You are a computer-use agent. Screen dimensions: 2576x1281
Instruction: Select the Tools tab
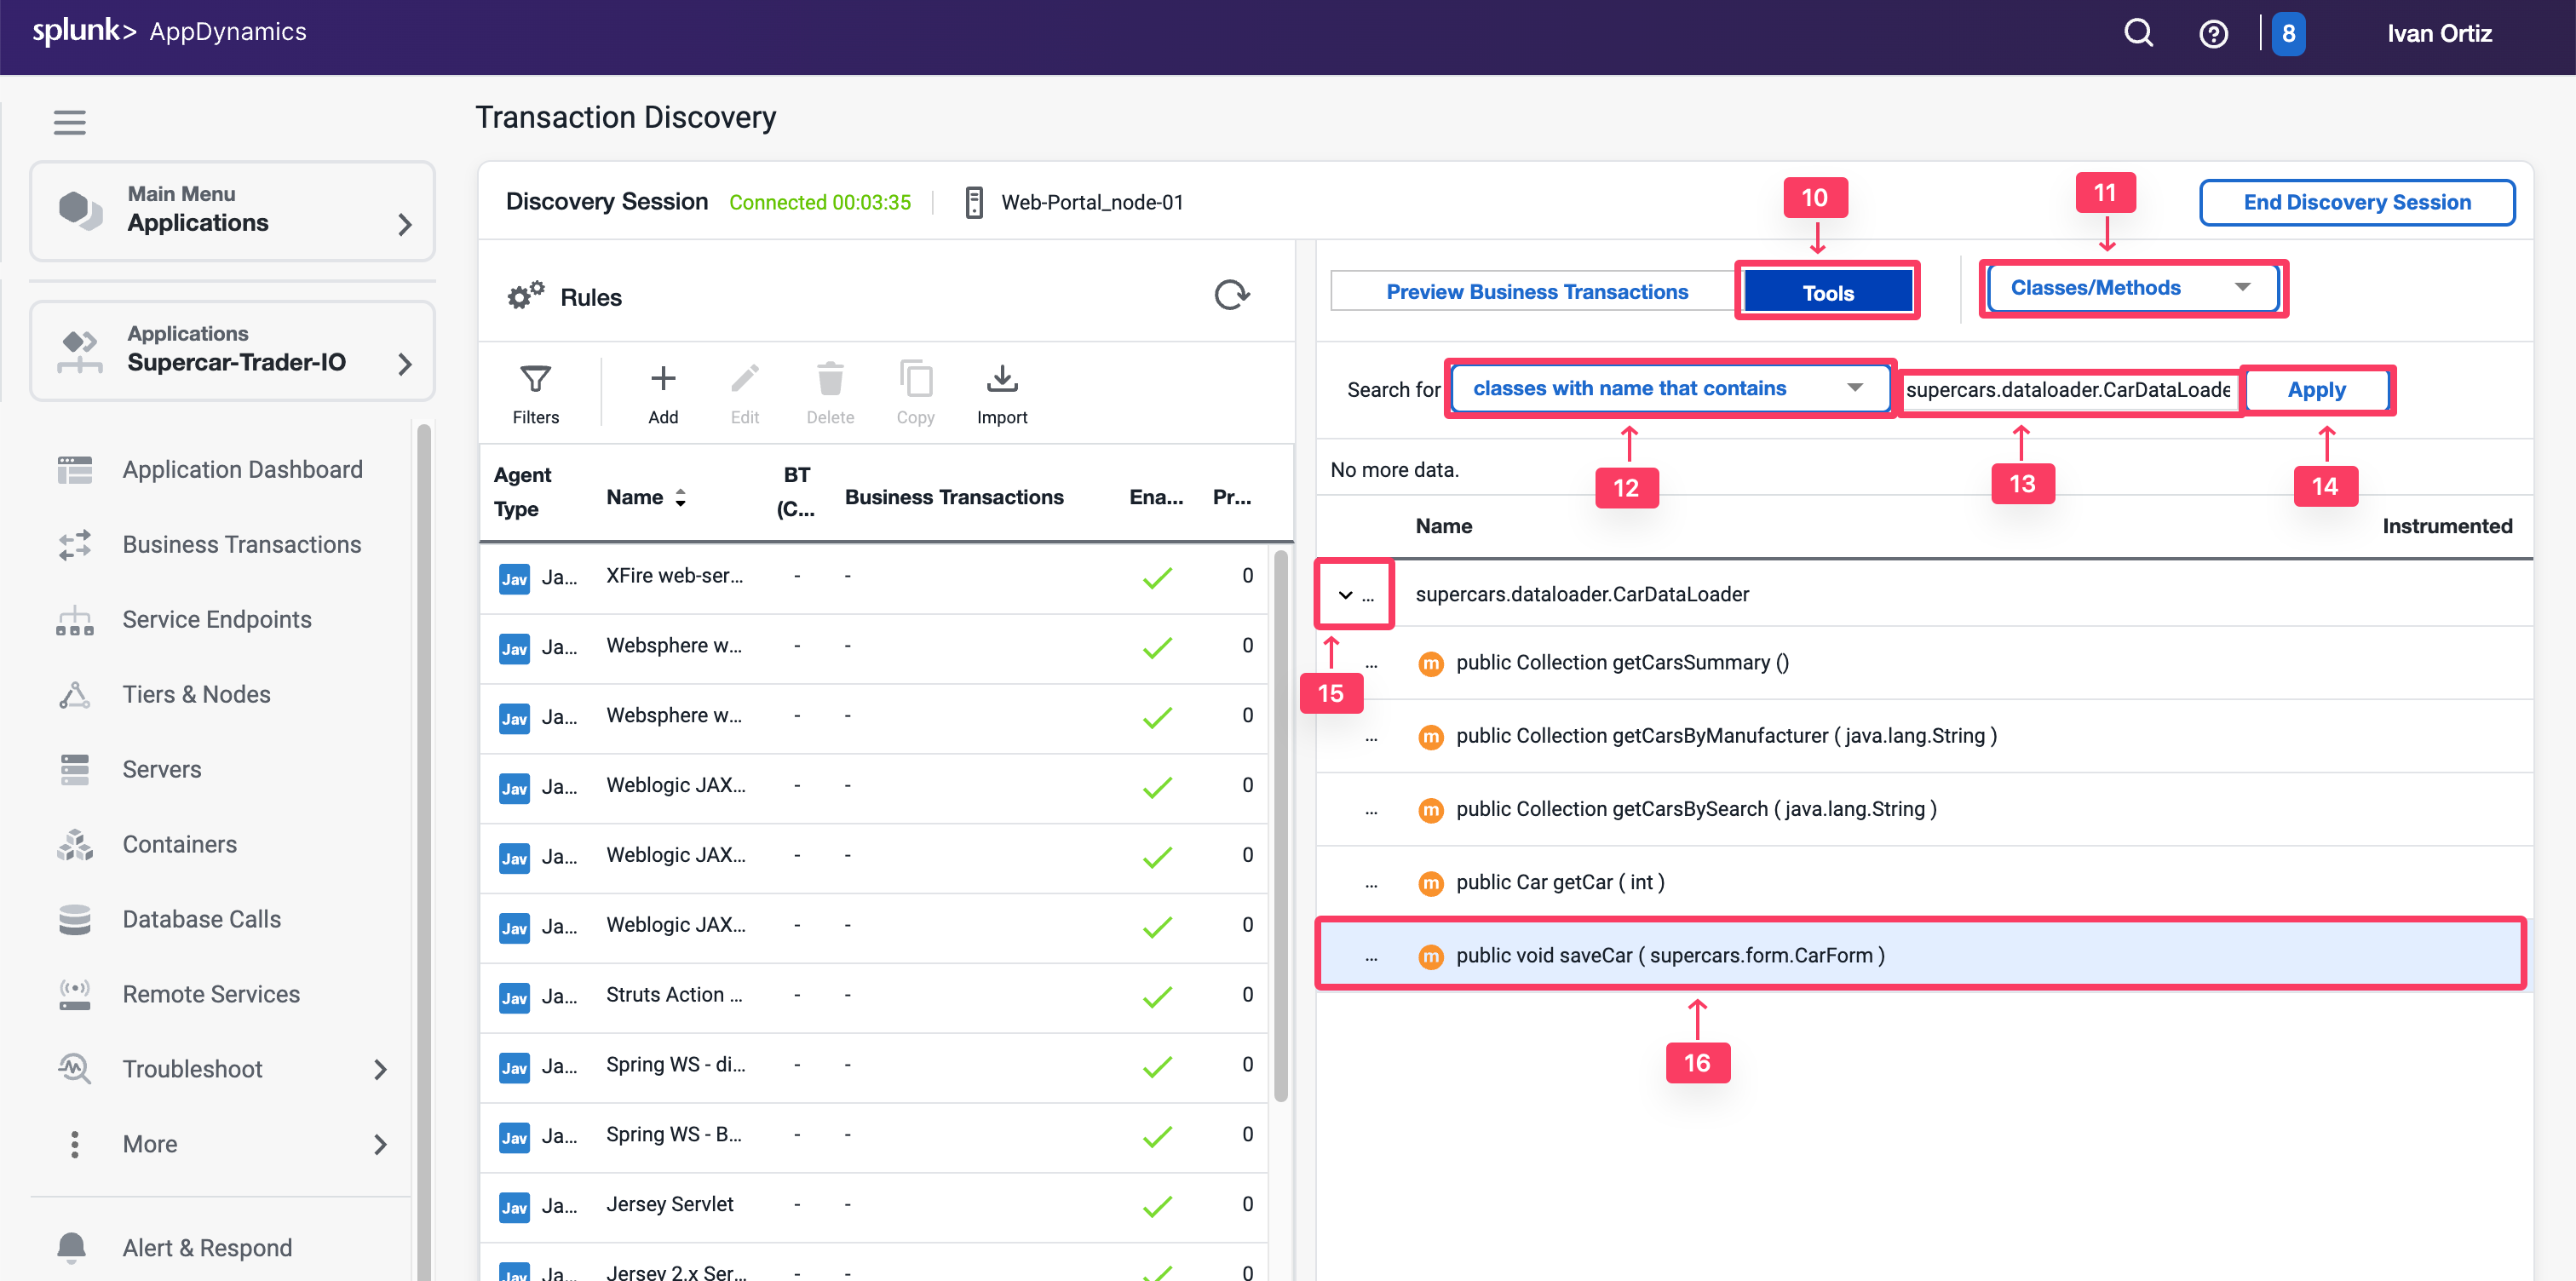click(x=1827, y=292)
